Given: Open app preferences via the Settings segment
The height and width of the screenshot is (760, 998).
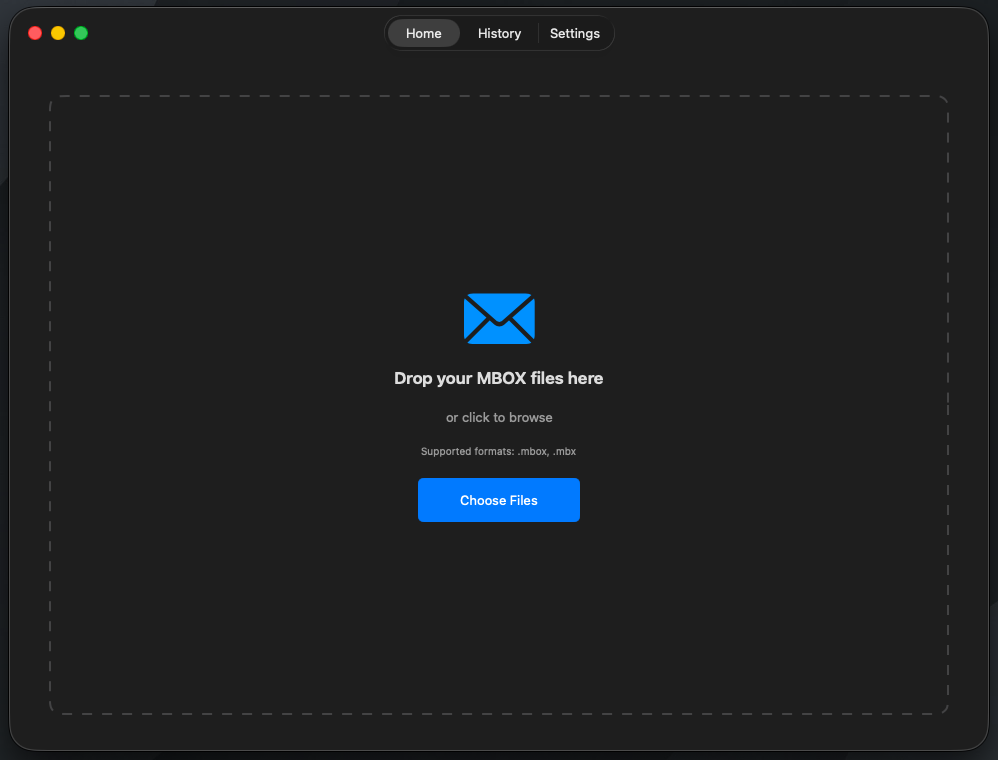Looking at the screenshot, I should tap(575, 33).
